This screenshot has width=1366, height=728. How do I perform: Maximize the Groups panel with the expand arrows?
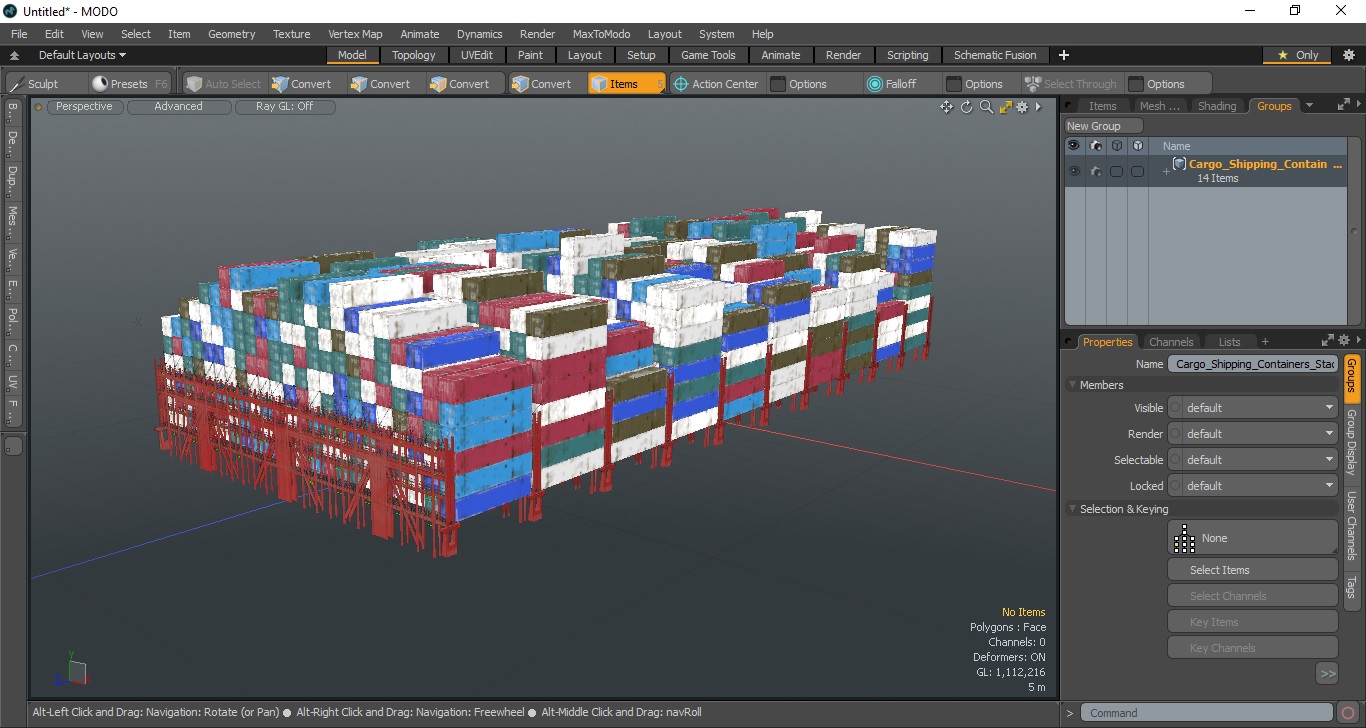[1343, 104]
